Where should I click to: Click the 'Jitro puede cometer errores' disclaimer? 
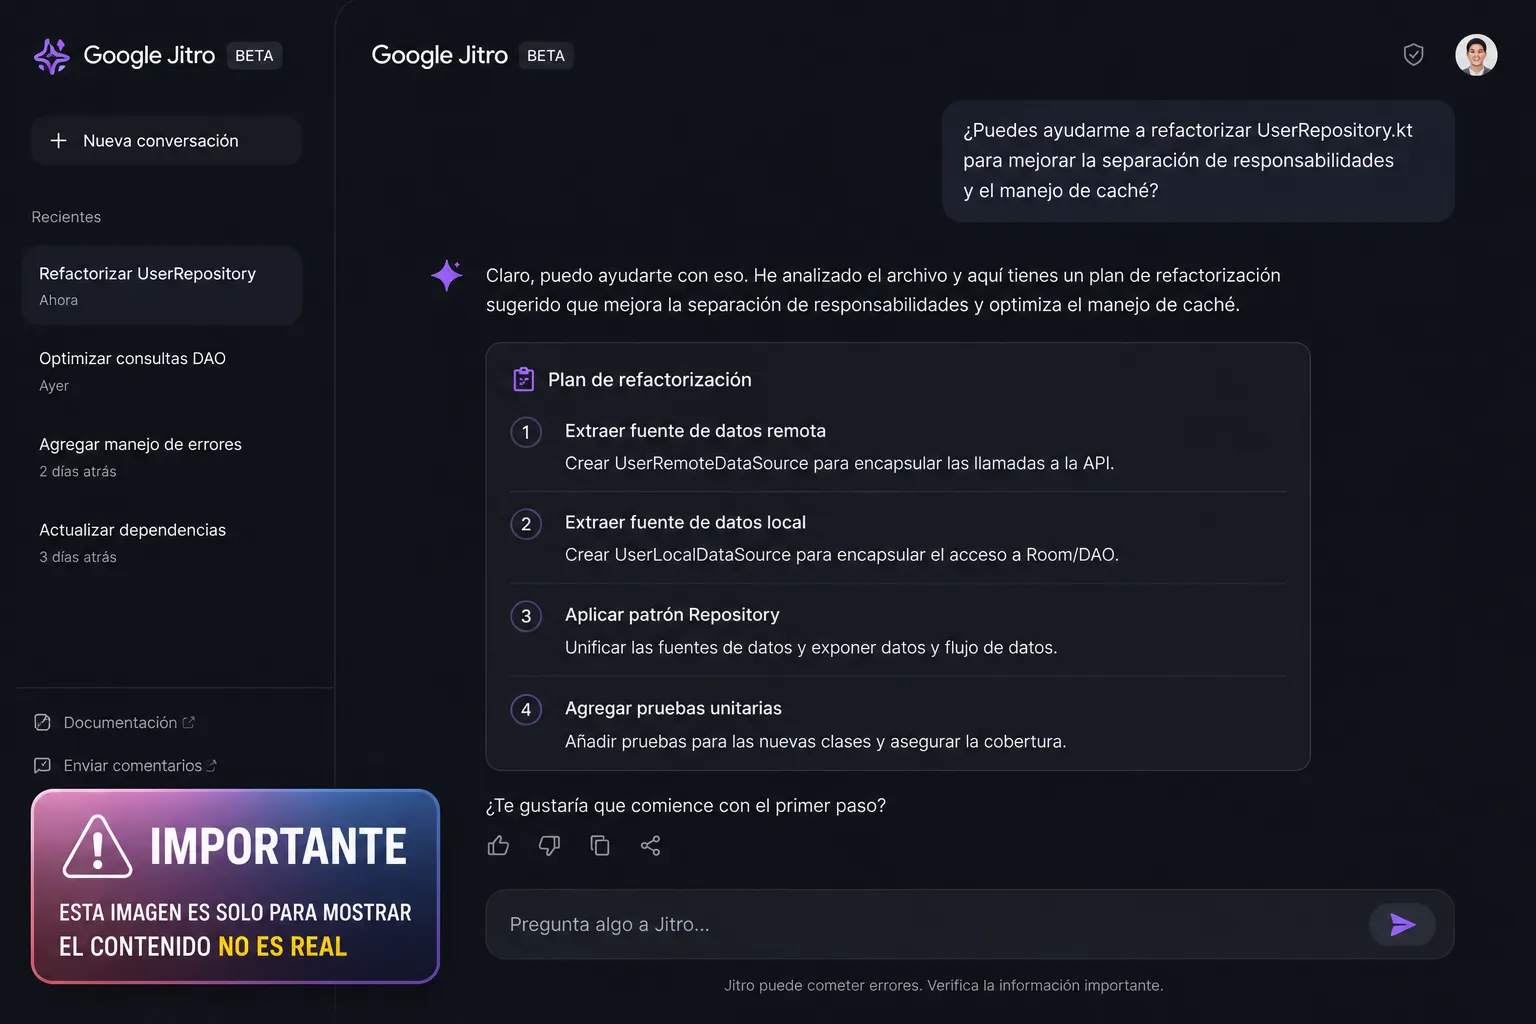point(943,985)
